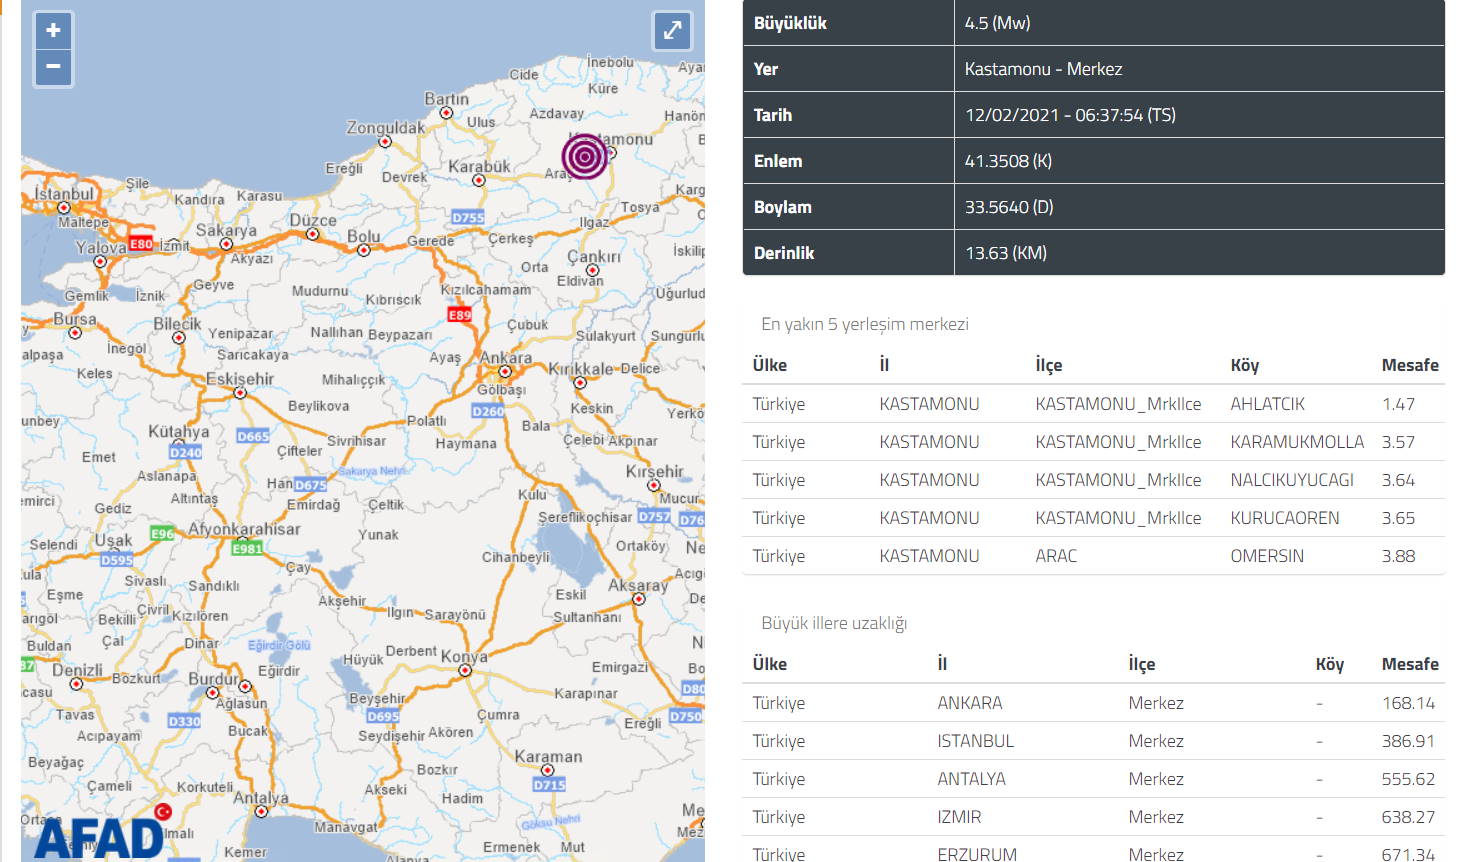Click the Eskişehir city marker
This screenshot has height=862, width=1463.
240,393
